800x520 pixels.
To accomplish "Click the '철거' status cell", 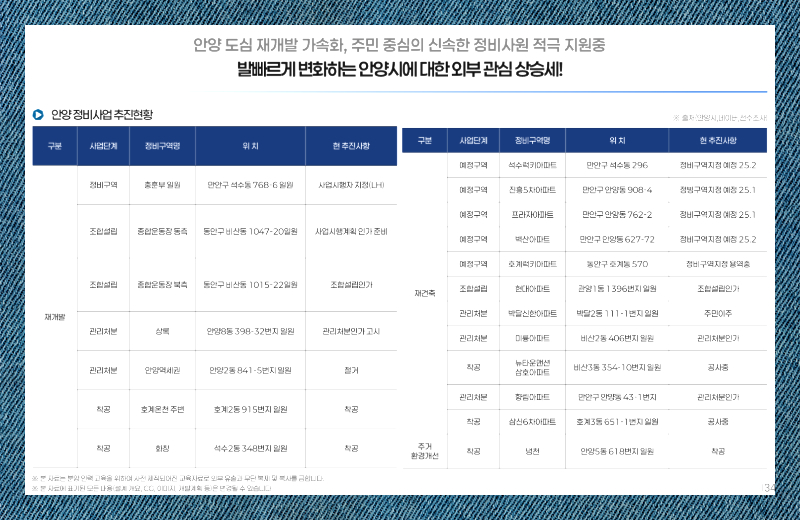I will click(x=351, y=370).
